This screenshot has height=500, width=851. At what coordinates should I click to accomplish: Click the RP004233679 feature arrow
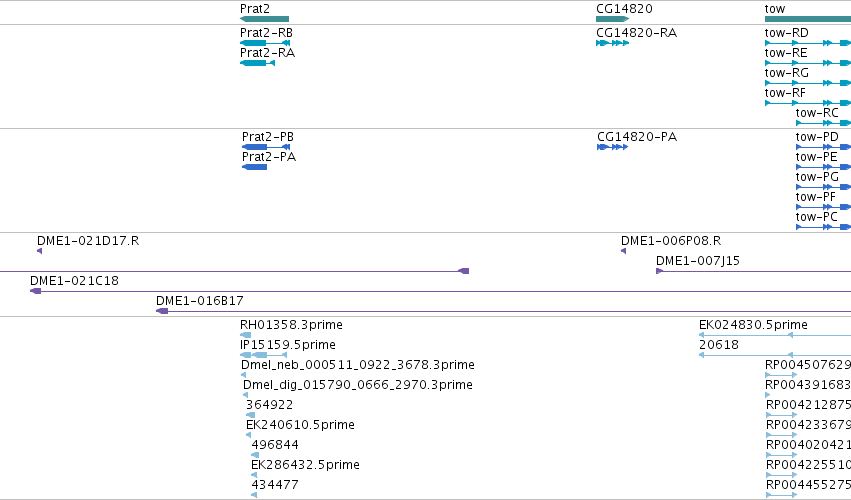click(x=781, y=435)
